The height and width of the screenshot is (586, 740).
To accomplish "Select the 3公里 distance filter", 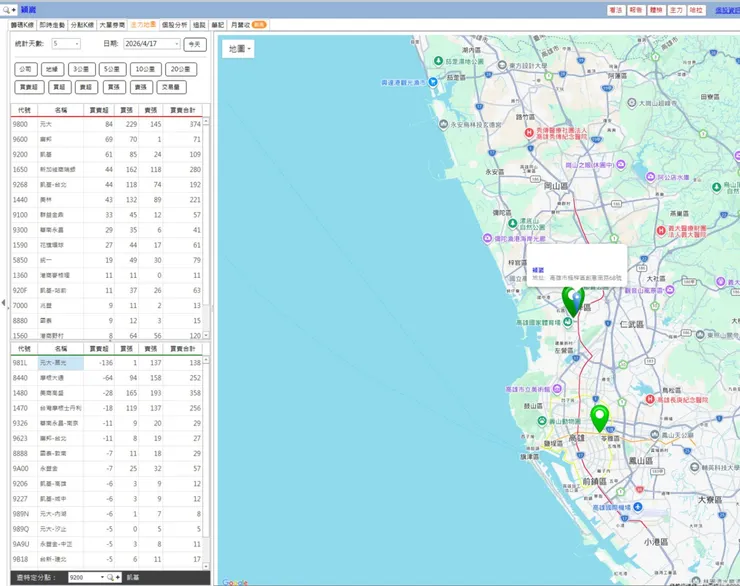I will pos(82,69).
